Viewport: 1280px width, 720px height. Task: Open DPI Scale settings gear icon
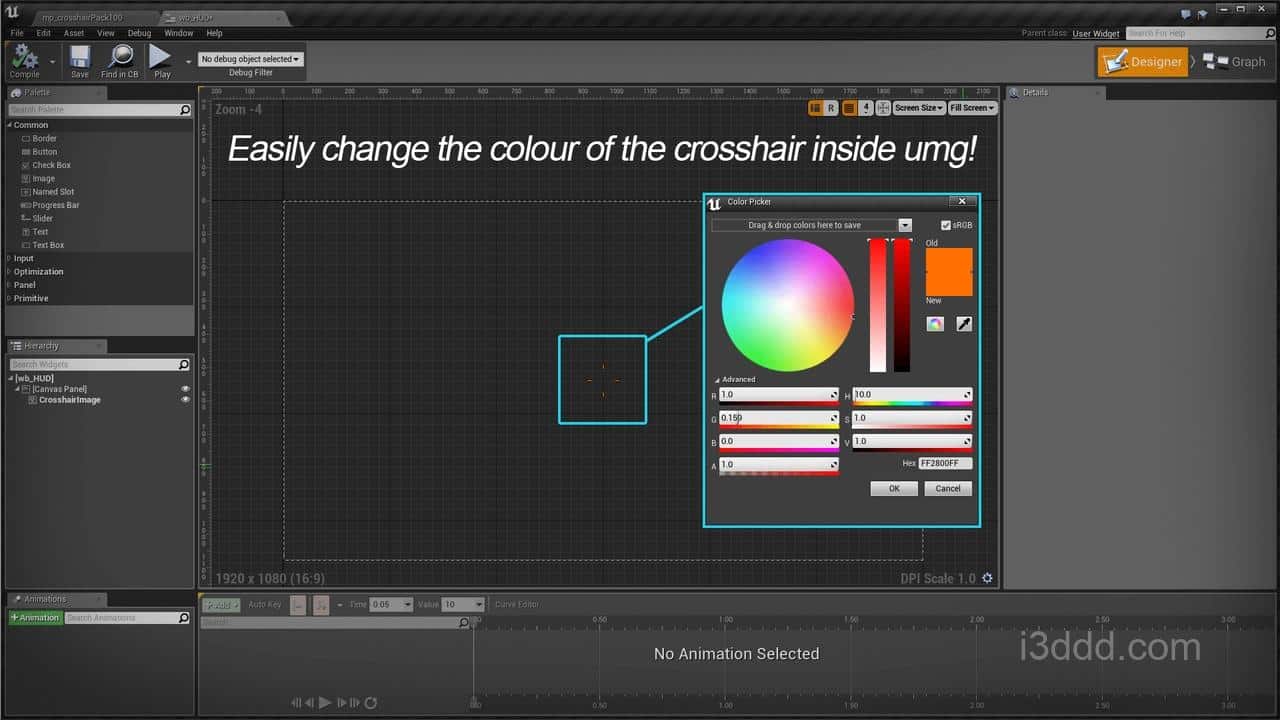(x=988, y=578)
